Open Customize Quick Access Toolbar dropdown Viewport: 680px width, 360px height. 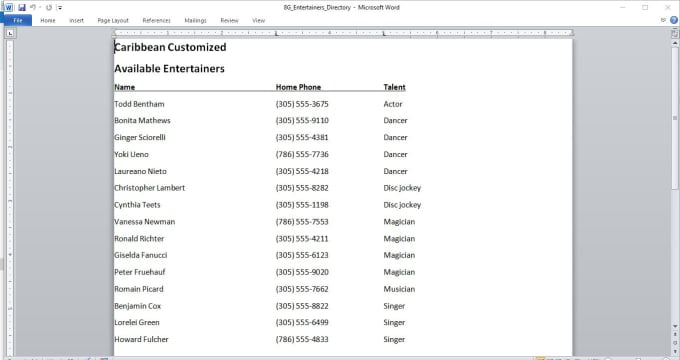coord(60,7)
